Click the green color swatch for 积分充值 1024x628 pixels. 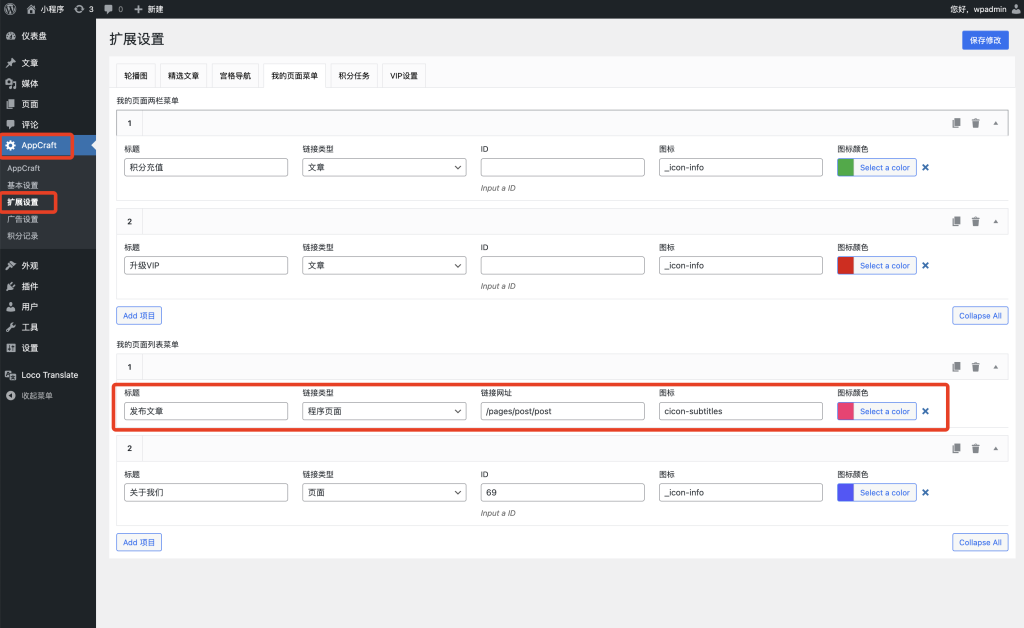click(845, 167)
